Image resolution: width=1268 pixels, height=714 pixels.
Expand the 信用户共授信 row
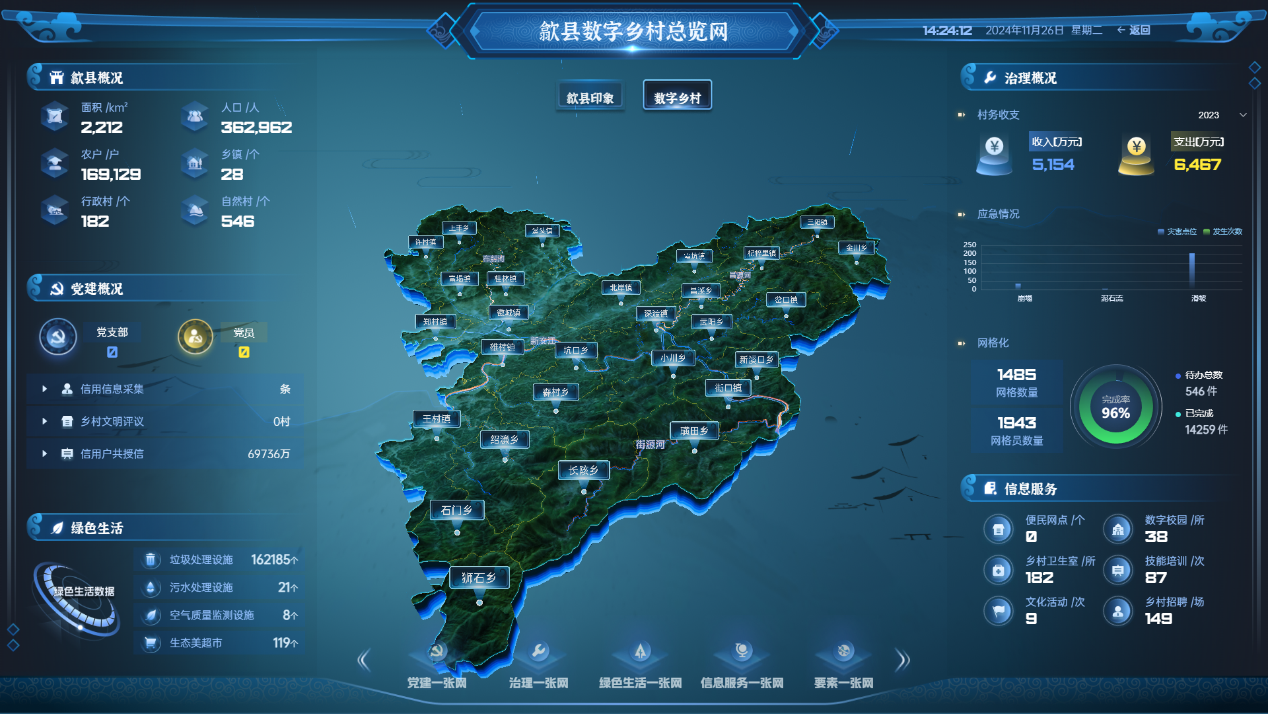45,453
